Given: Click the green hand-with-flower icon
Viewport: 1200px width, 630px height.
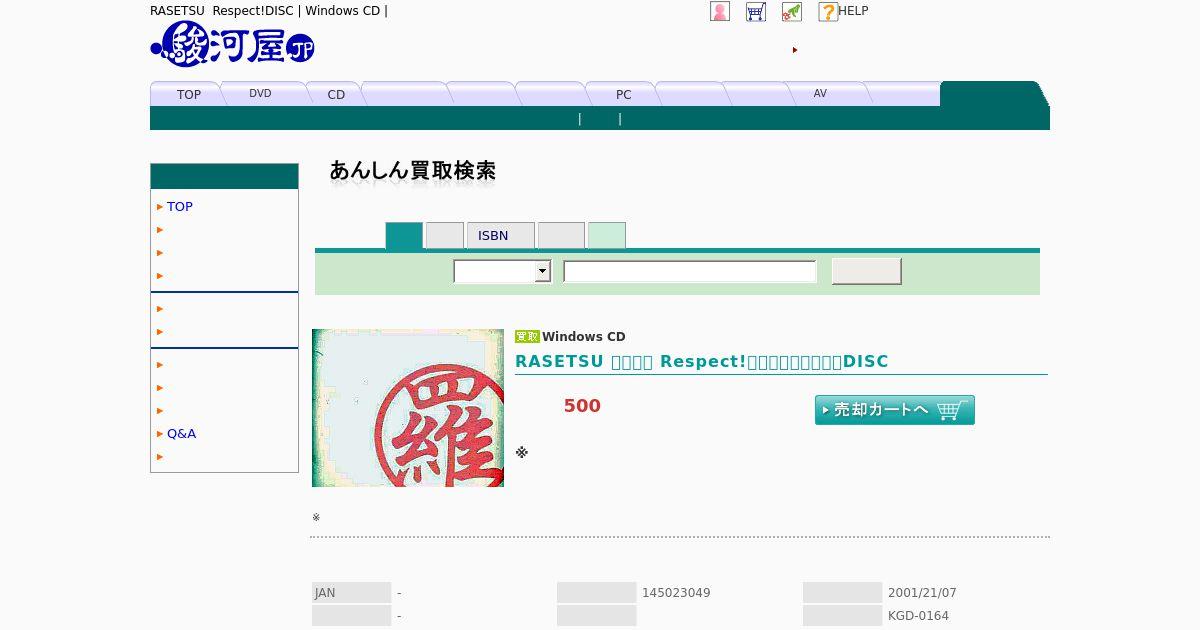Looking at the screenshot, I should pos(792,11).
